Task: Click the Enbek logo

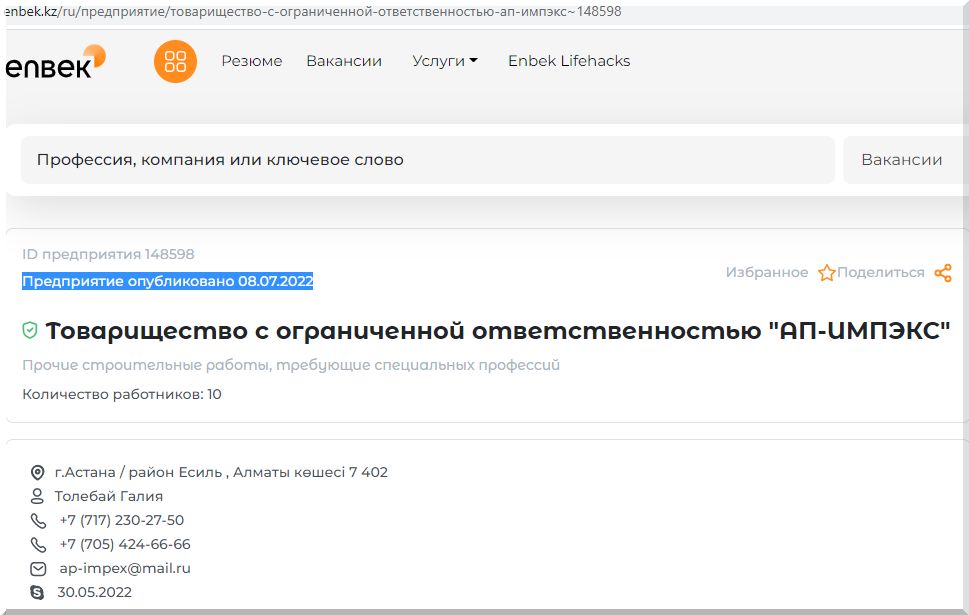Action: pyautogui.click(x=55, y=62)
